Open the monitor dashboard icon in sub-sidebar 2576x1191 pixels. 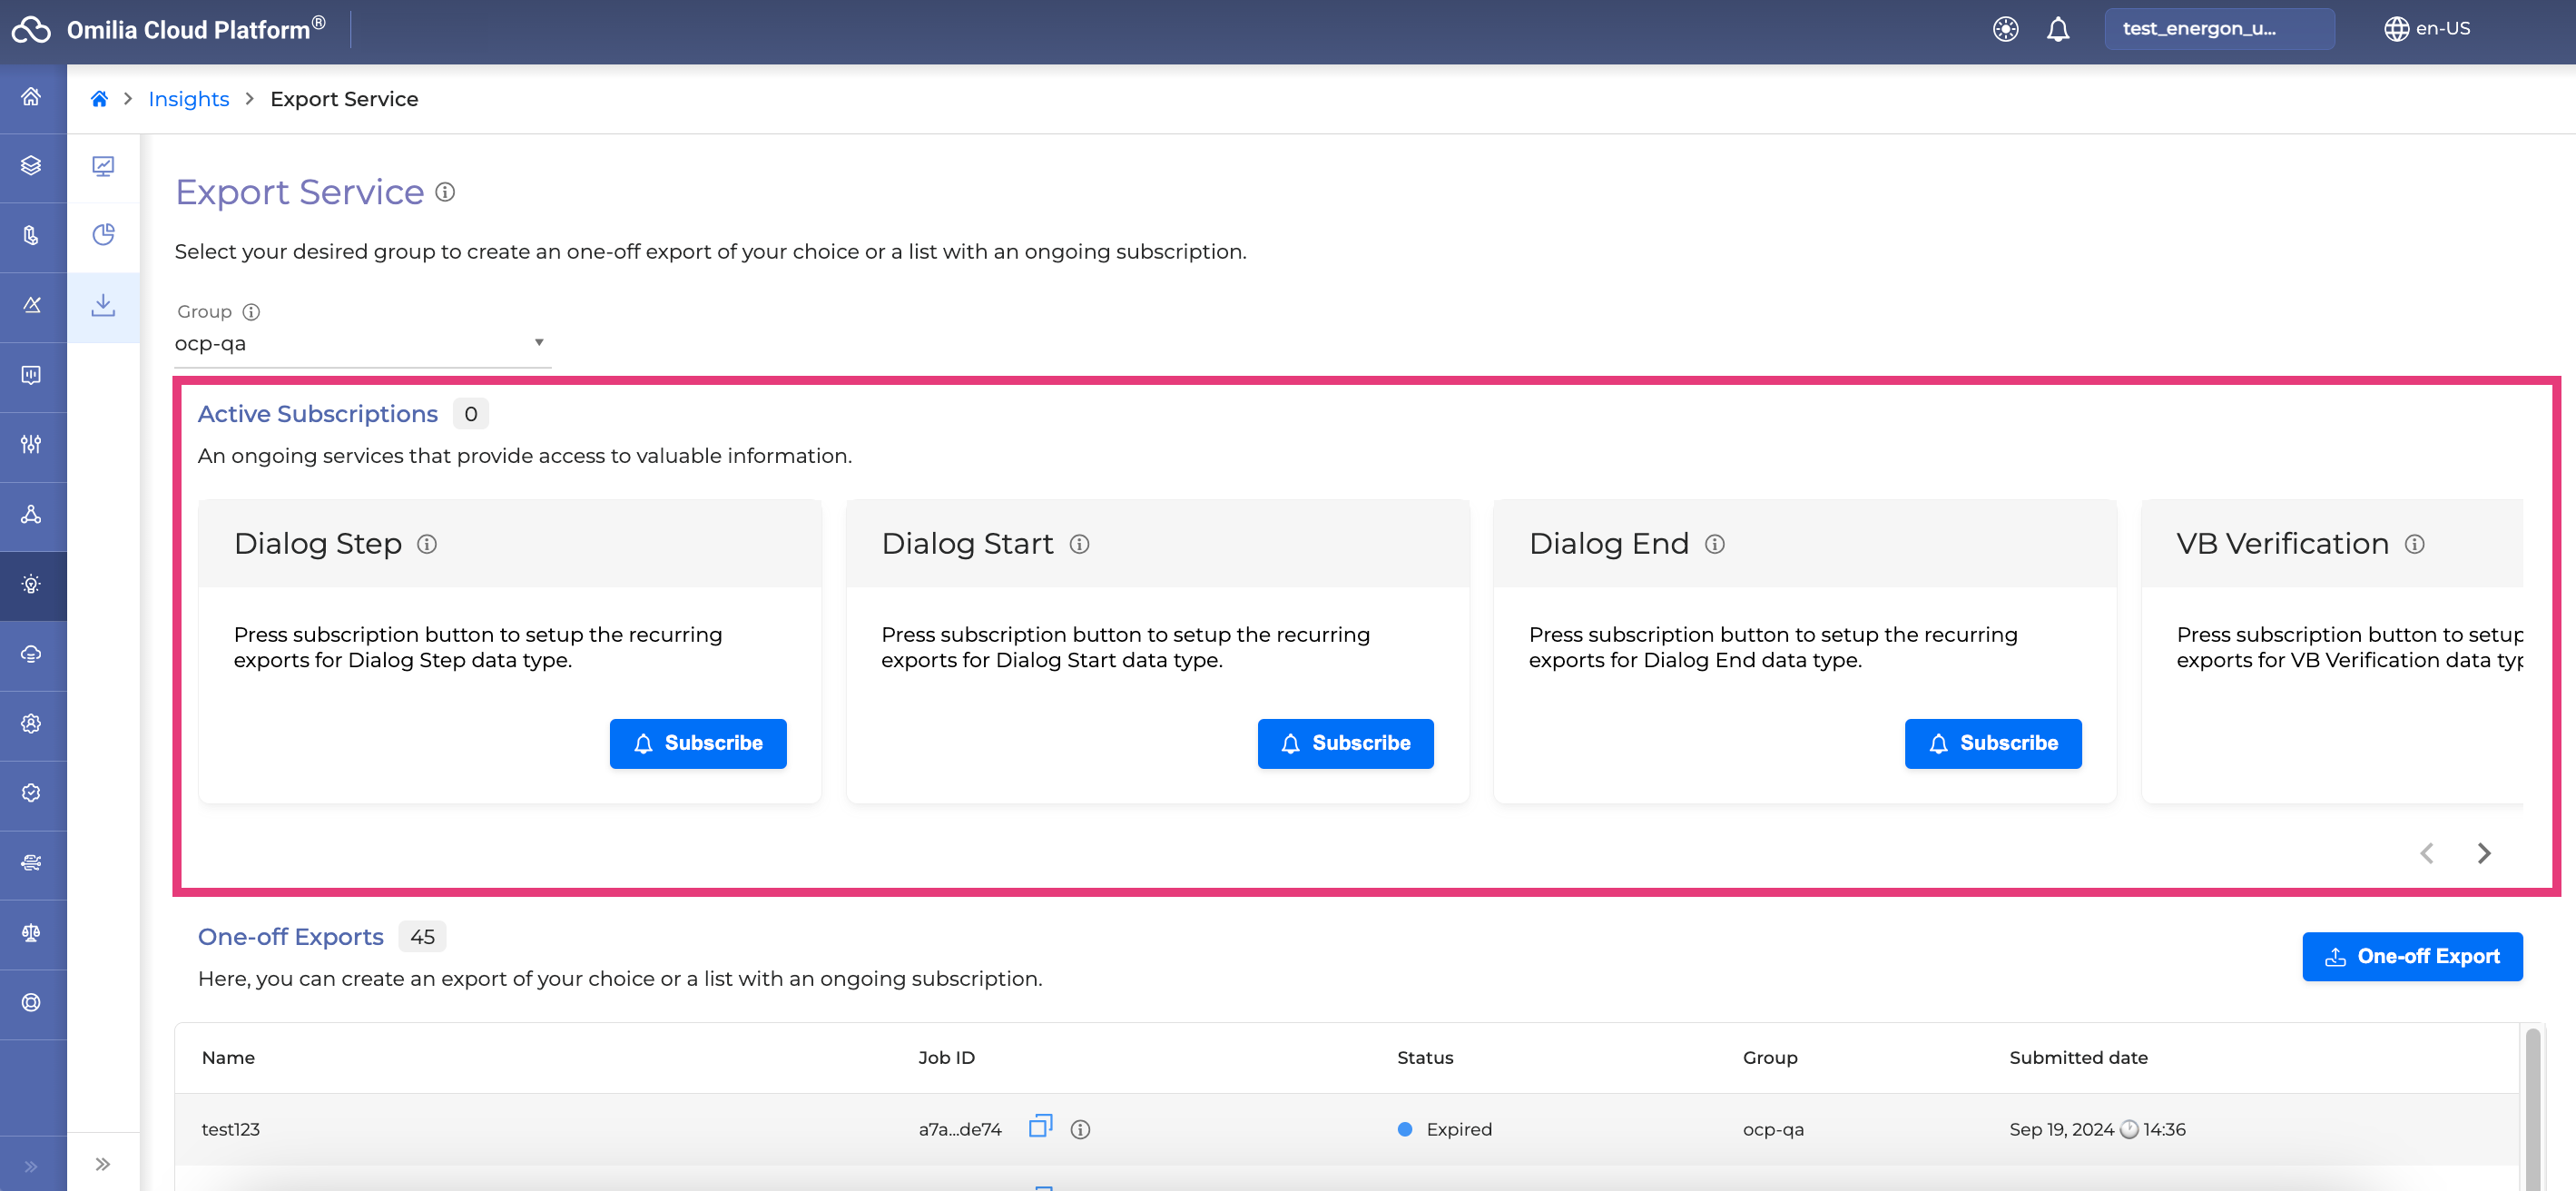tap(103, 166)
